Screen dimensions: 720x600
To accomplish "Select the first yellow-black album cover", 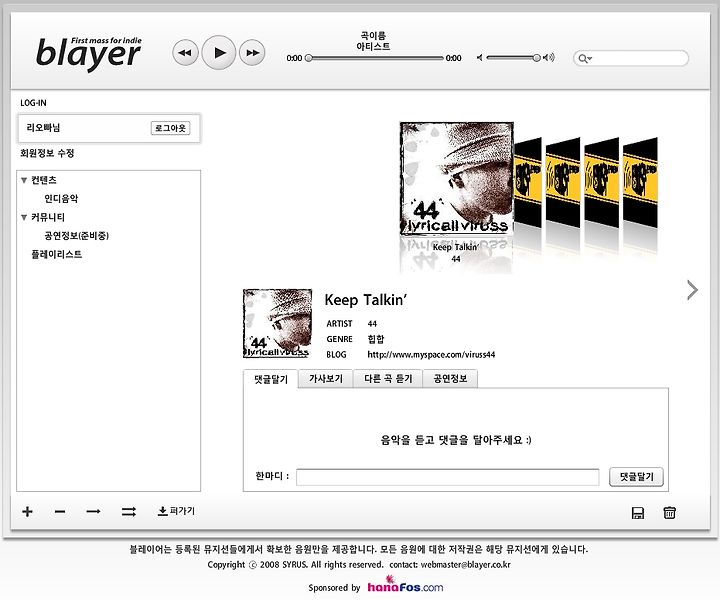I will pos(528,183).
